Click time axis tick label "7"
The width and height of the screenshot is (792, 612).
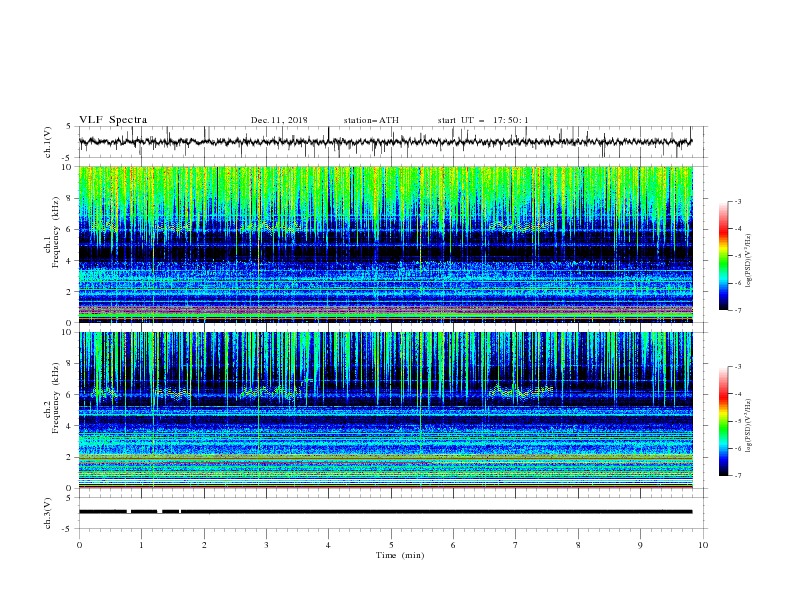[x=516, y=545]
